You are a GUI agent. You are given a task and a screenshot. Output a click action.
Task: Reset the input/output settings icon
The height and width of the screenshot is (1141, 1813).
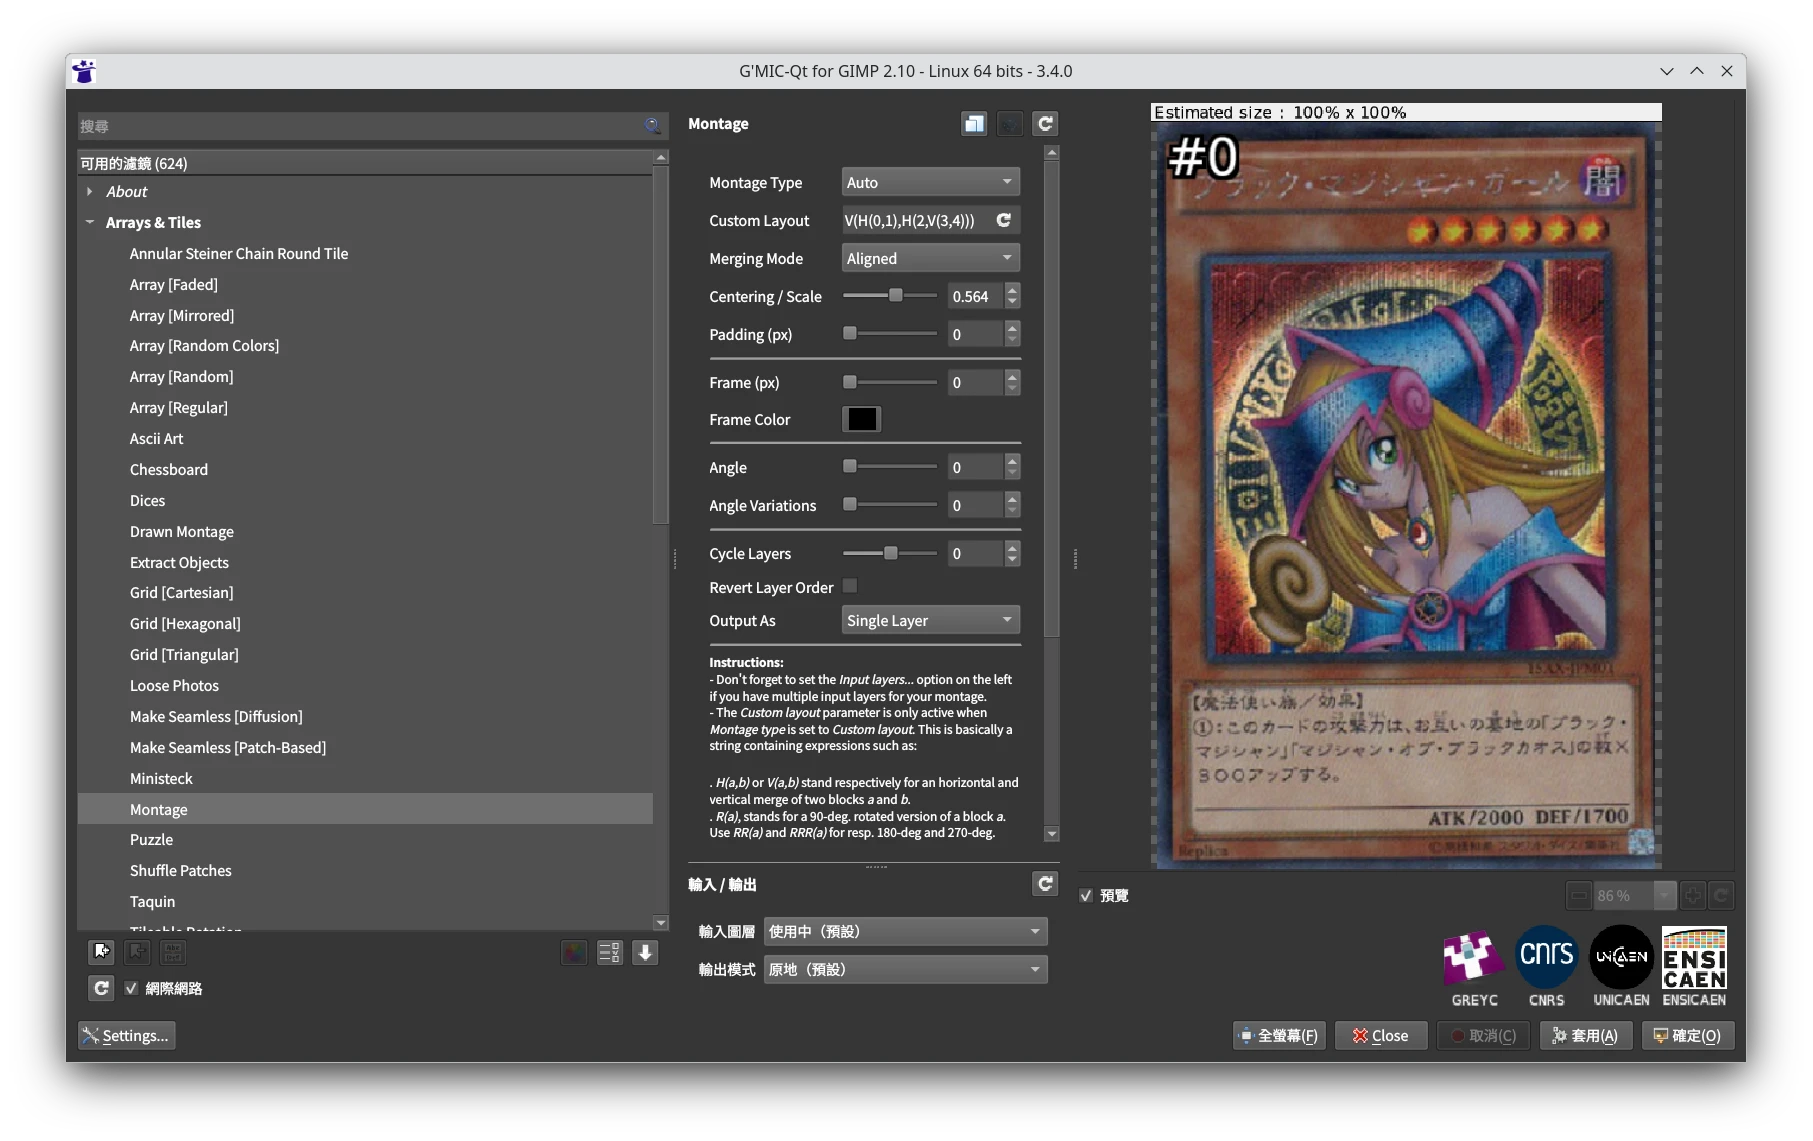coord(1045,883)
